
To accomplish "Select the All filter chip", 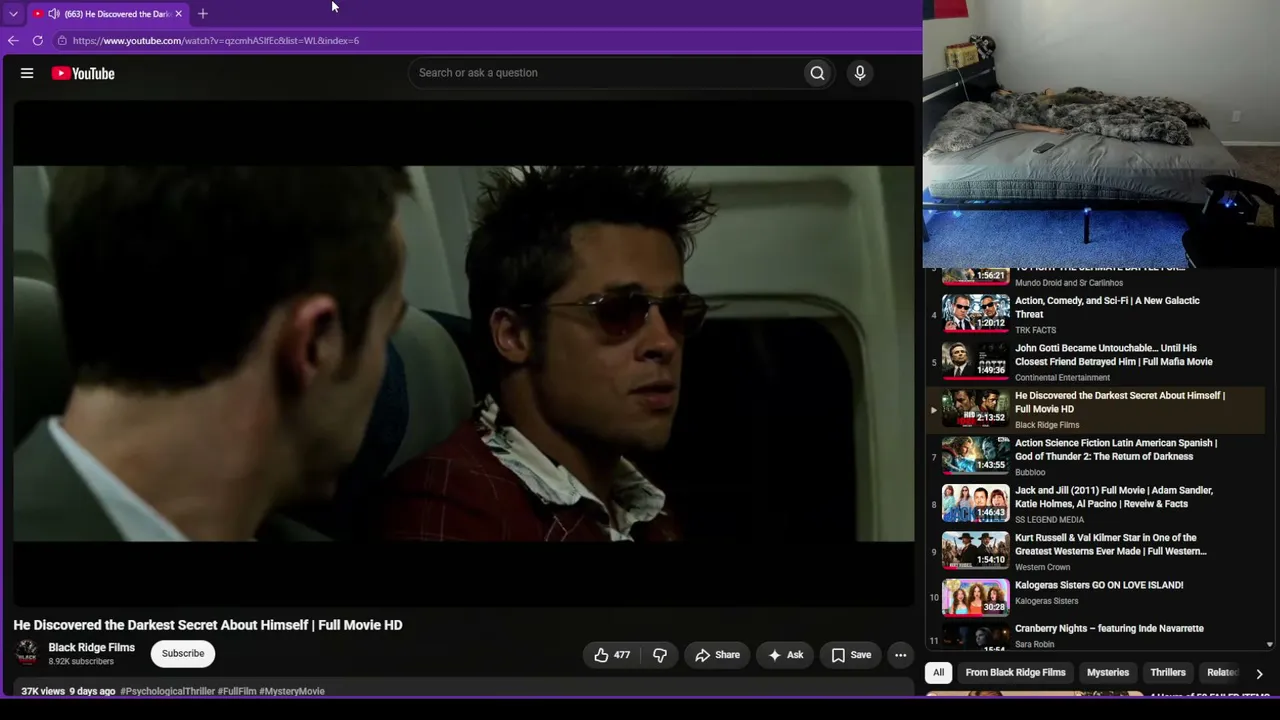I will point(938,673).
